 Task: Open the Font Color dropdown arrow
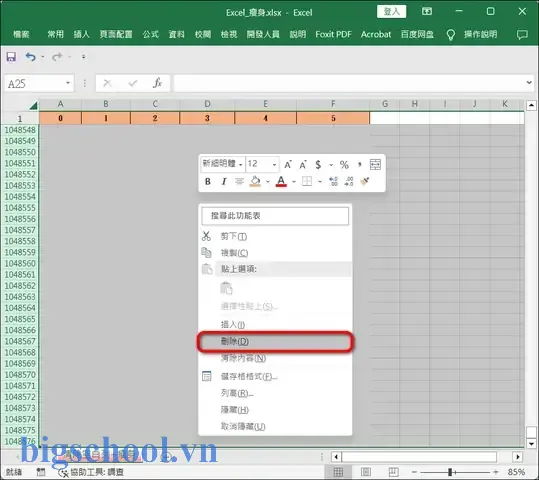pos(294,182)
